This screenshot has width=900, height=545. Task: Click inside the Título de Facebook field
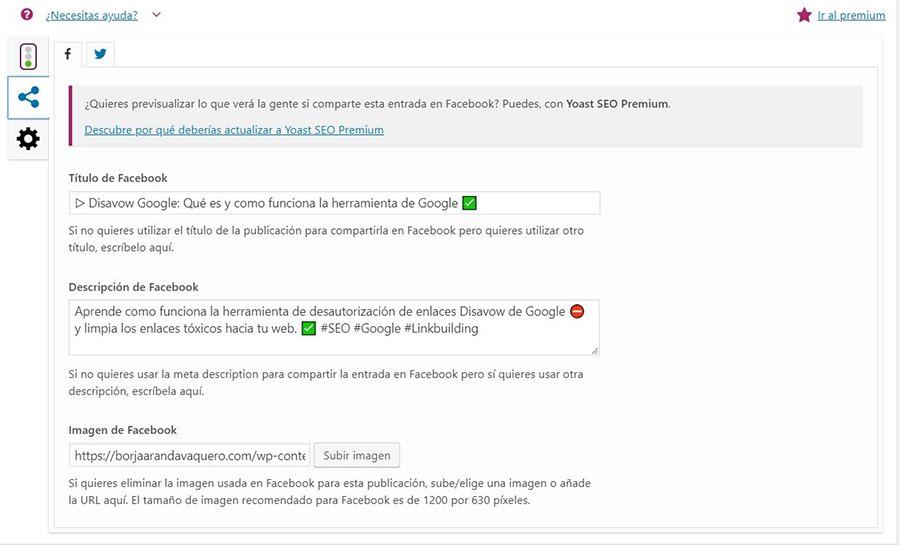(335, 203)
